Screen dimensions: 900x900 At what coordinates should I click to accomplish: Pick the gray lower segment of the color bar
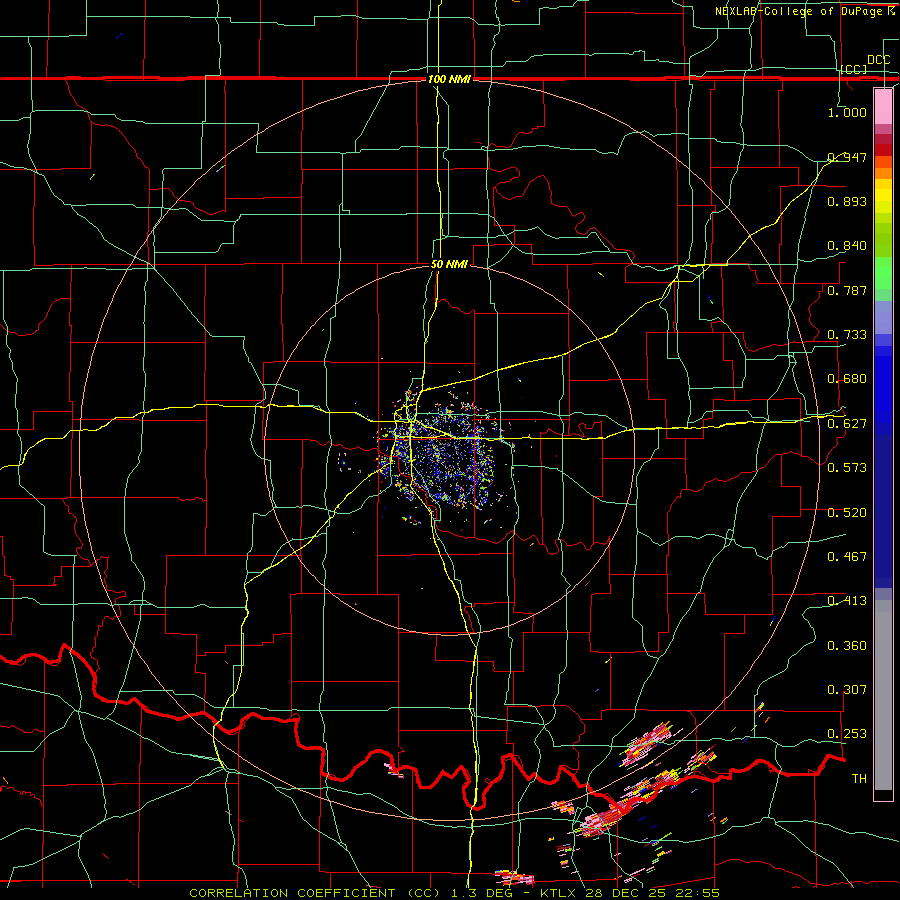click(x=883, y=695)
